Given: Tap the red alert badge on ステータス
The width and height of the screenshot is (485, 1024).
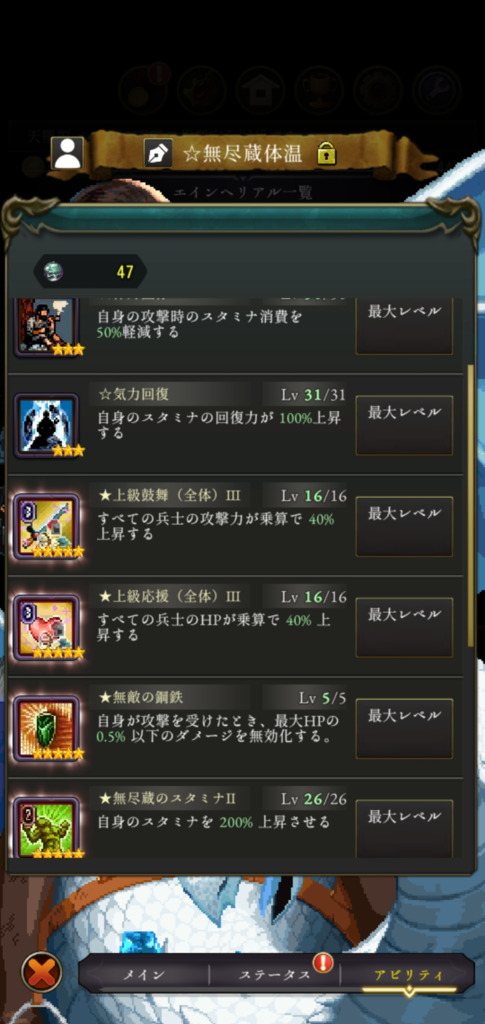Looking at the screenshot, I should point(322,962).
